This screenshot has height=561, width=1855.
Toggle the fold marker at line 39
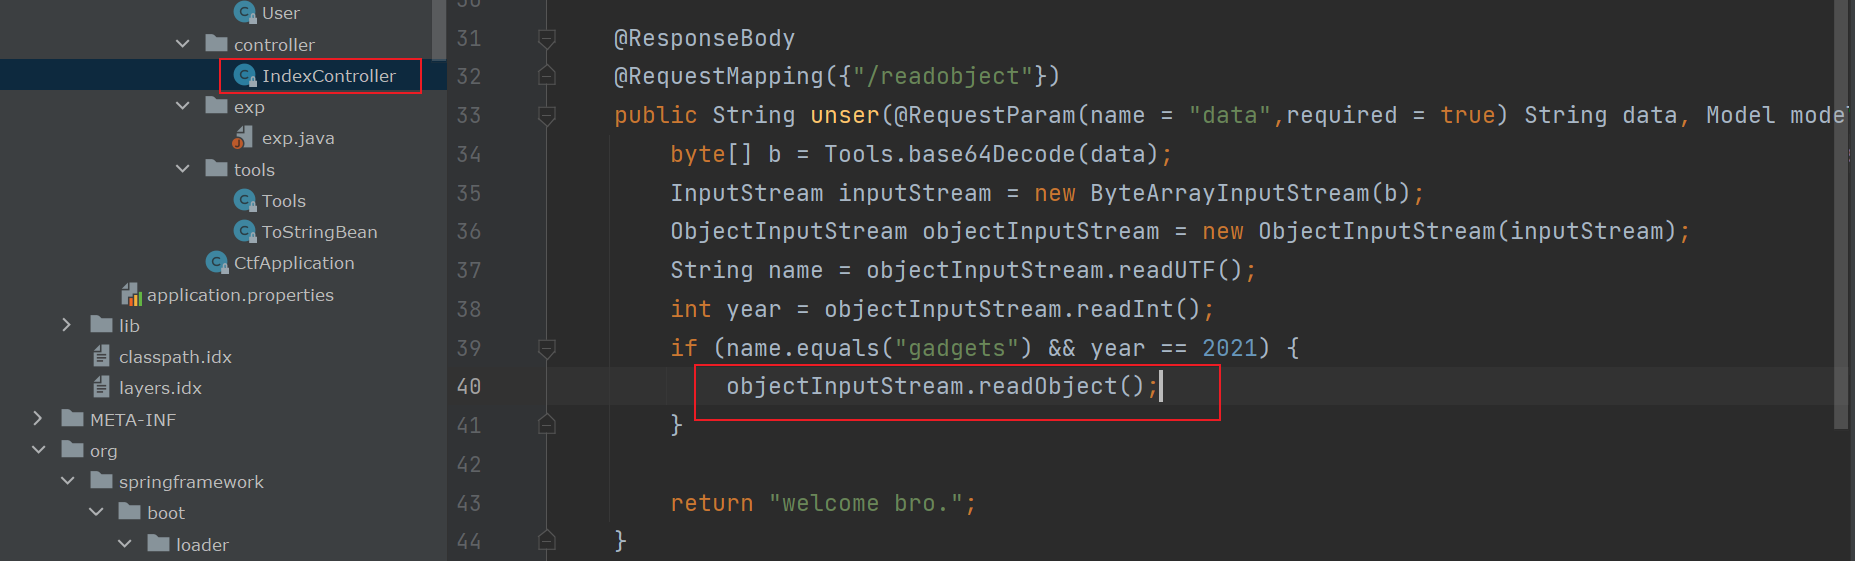coord(547,348)
